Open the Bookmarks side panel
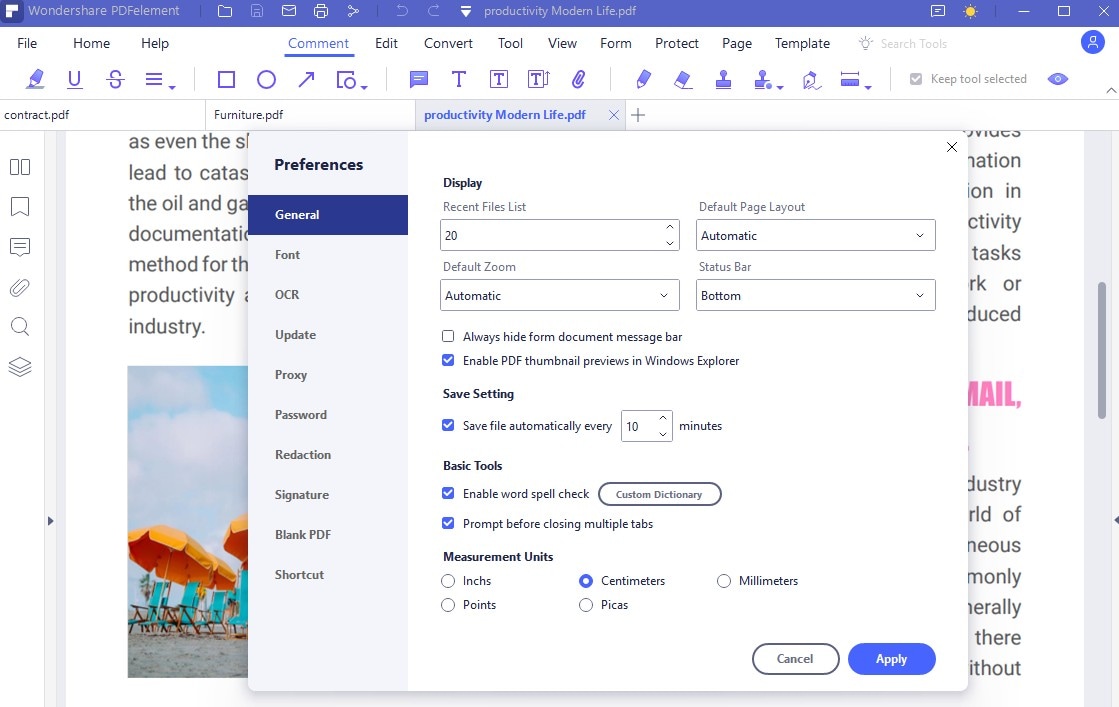 pos(20,207)
